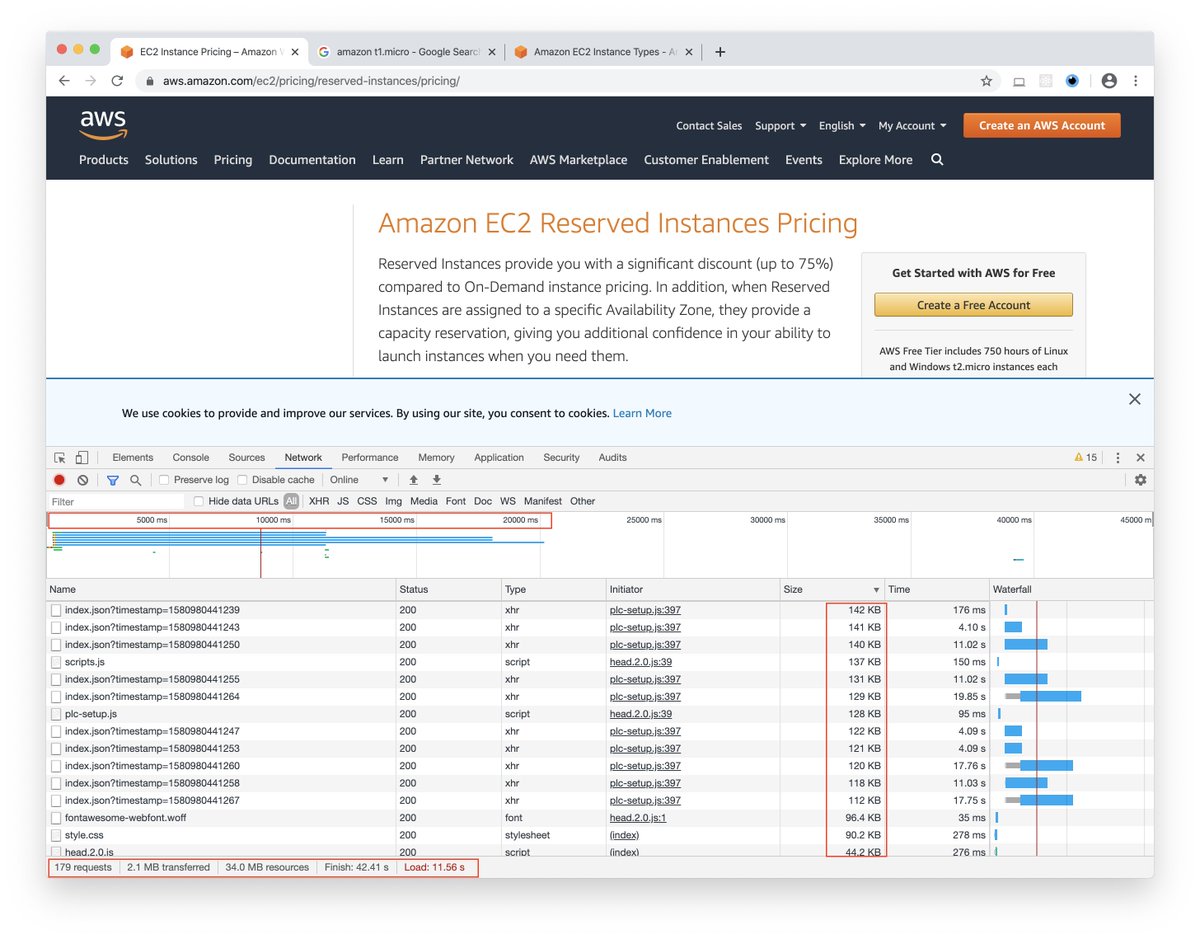
Task: Bookmark this page with star icon
Action: click(986, 81)
